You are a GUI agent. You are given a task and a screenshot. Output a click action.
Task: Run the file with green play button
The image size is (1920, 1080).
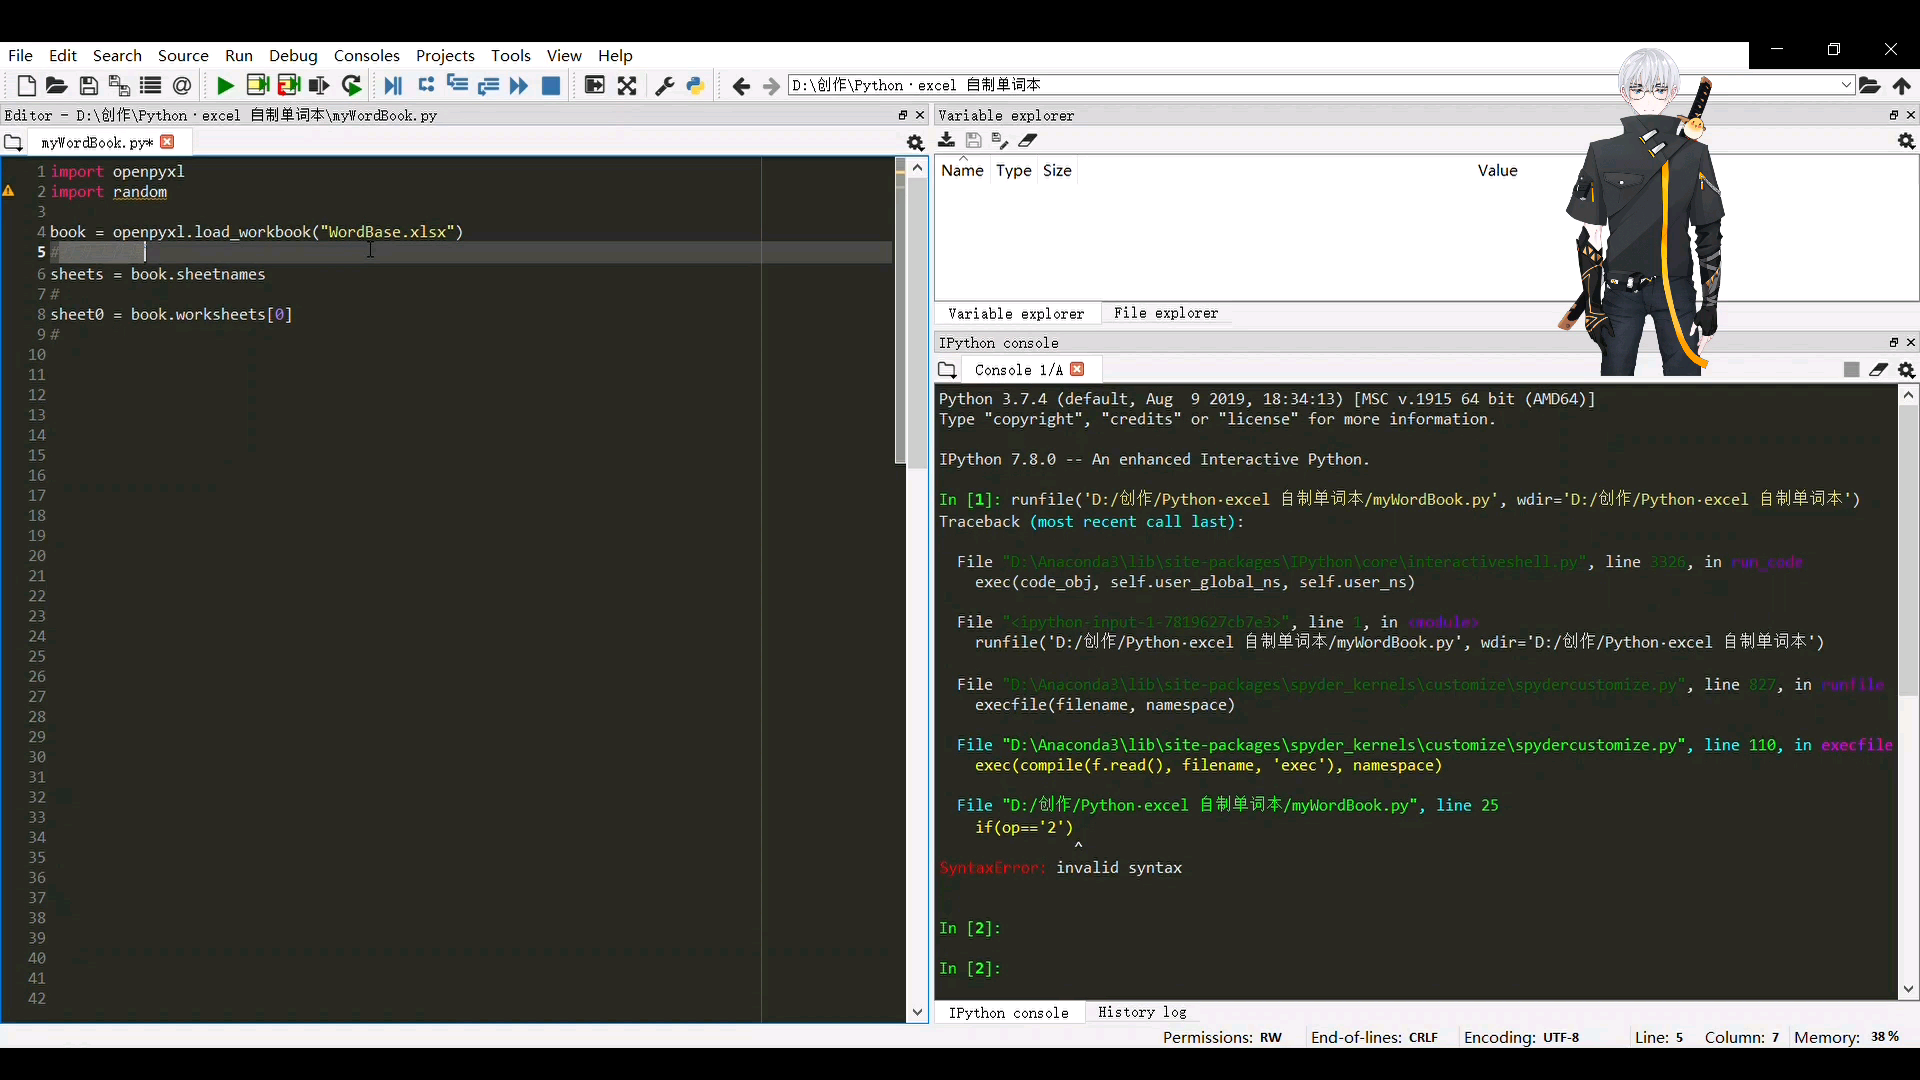(225, 86)
